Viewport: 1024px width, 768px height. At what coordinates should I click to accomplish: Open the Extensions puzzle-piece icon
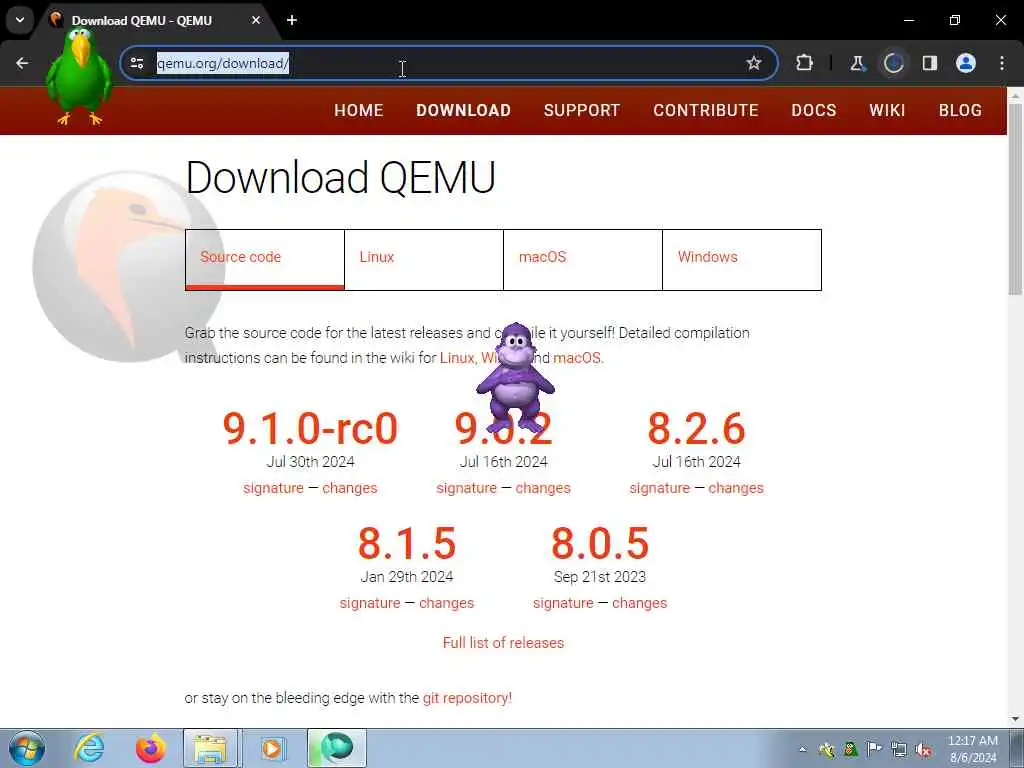pos(805,63)
